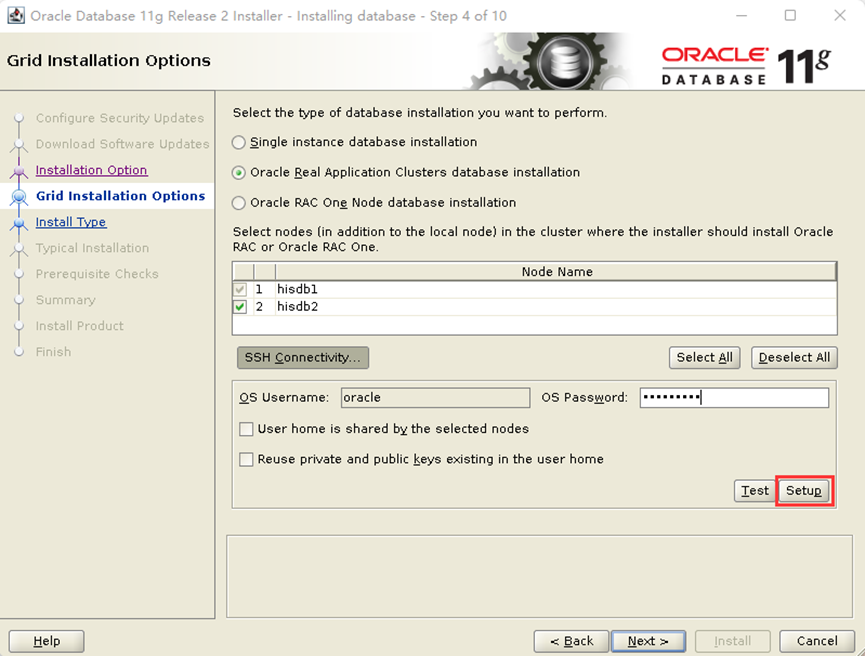Click the Select All button
This screenshot has height=656, width=865.
point(704,358)
